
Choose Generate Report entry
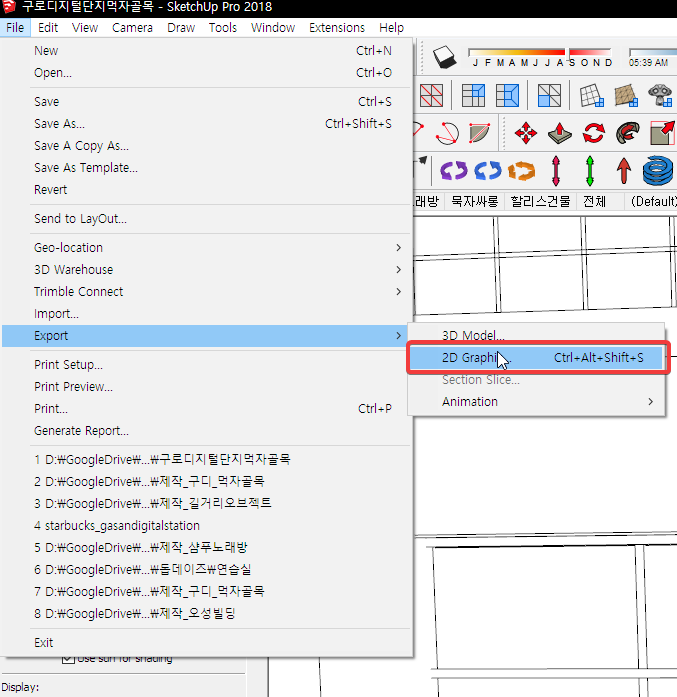(x=207, y=431)
